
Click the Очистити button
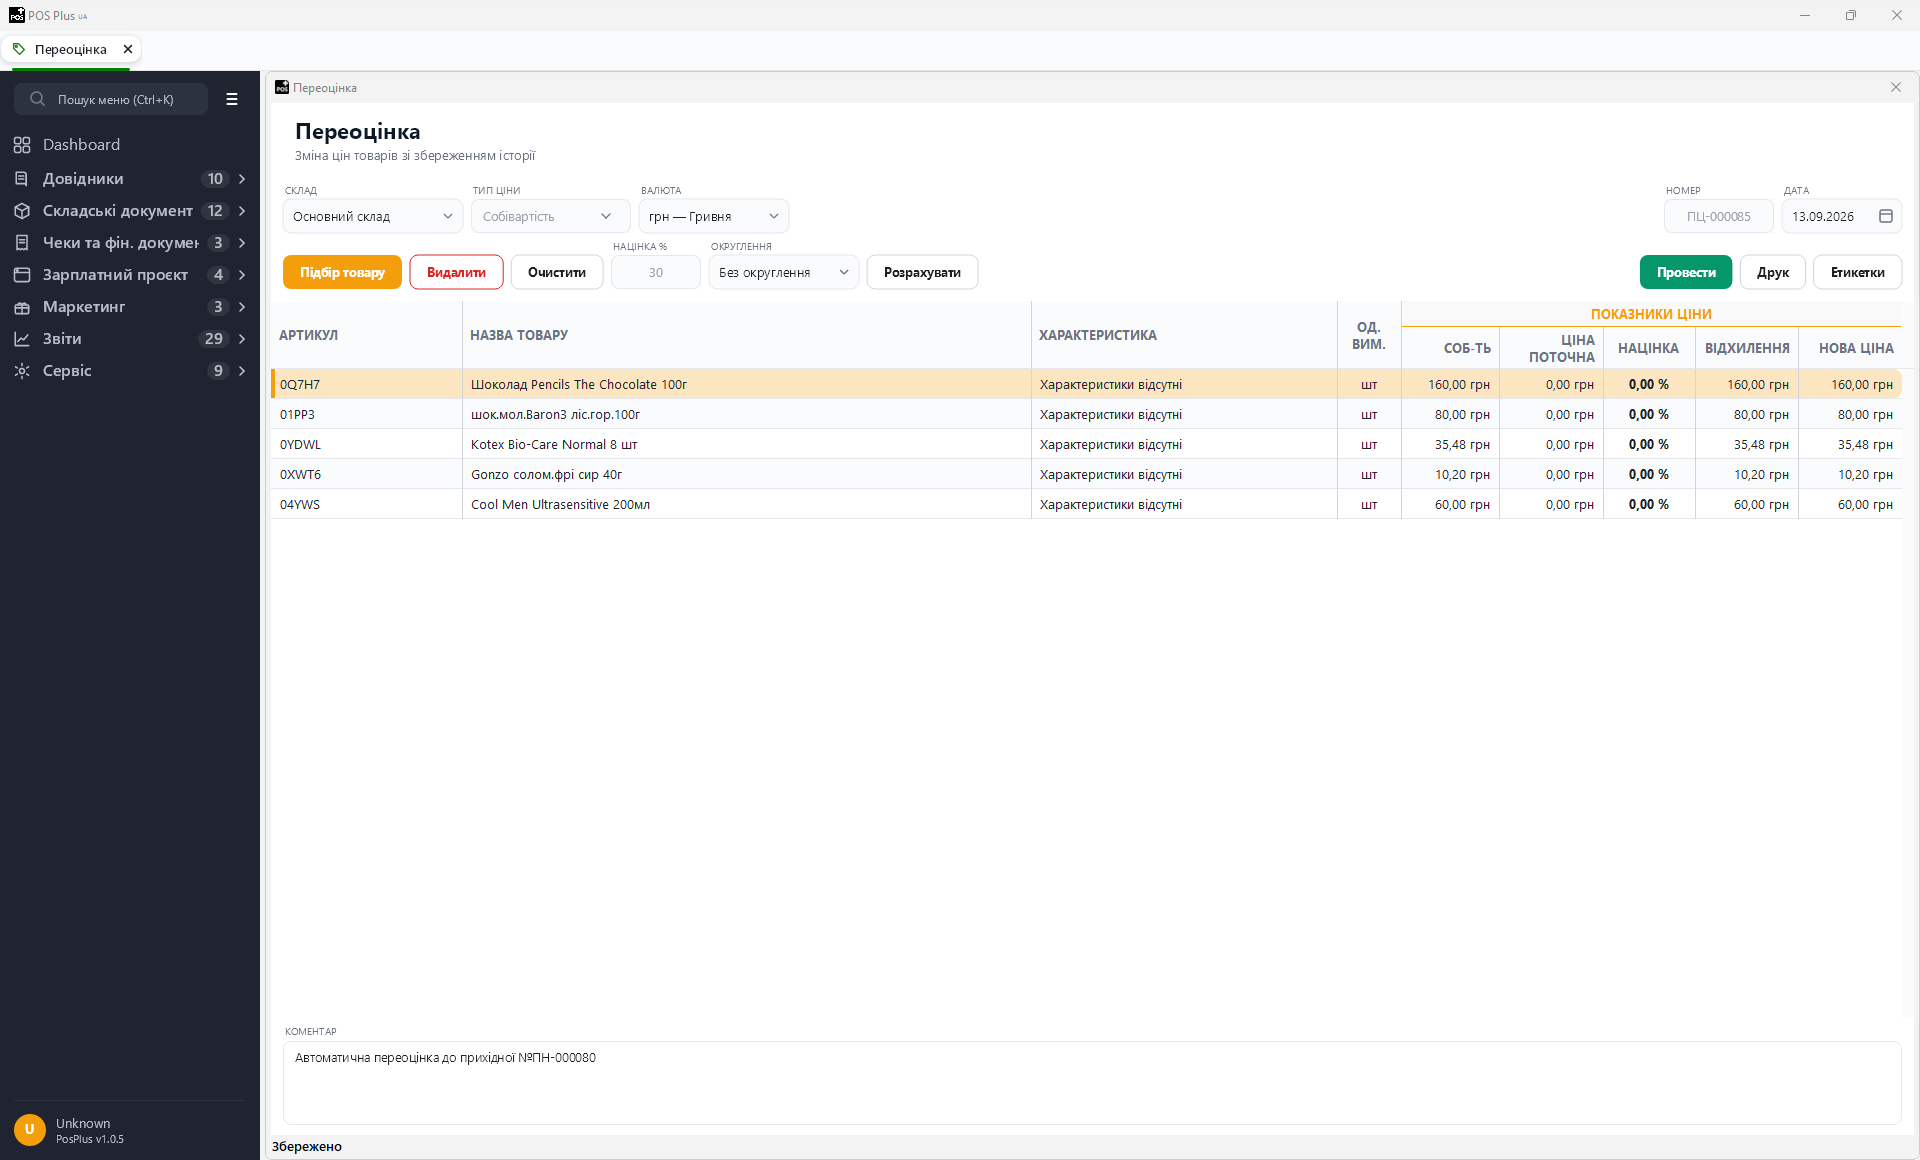pyautogui.click(x=557, y=272)
